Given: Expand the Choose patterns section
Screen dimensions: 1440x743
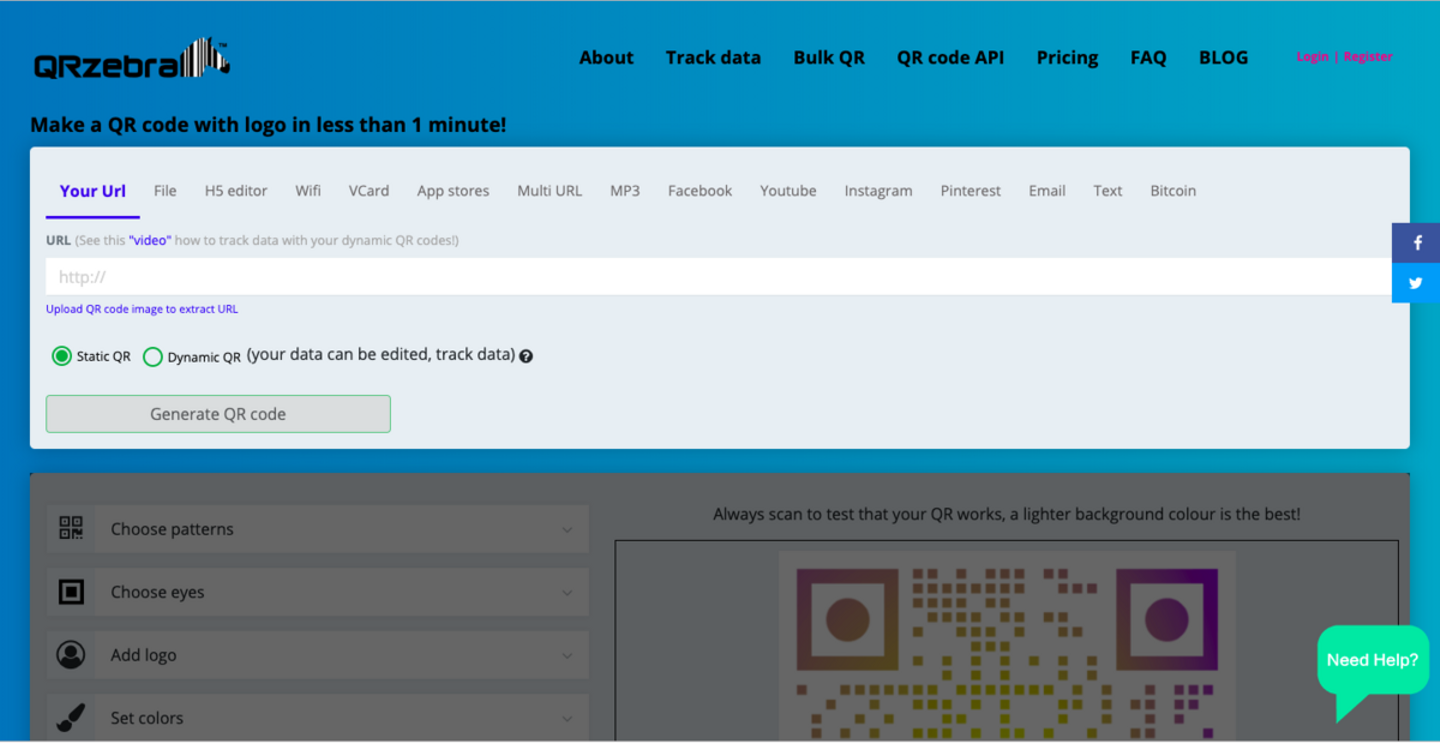Looking at the screenshot, I should click(318, 529).
